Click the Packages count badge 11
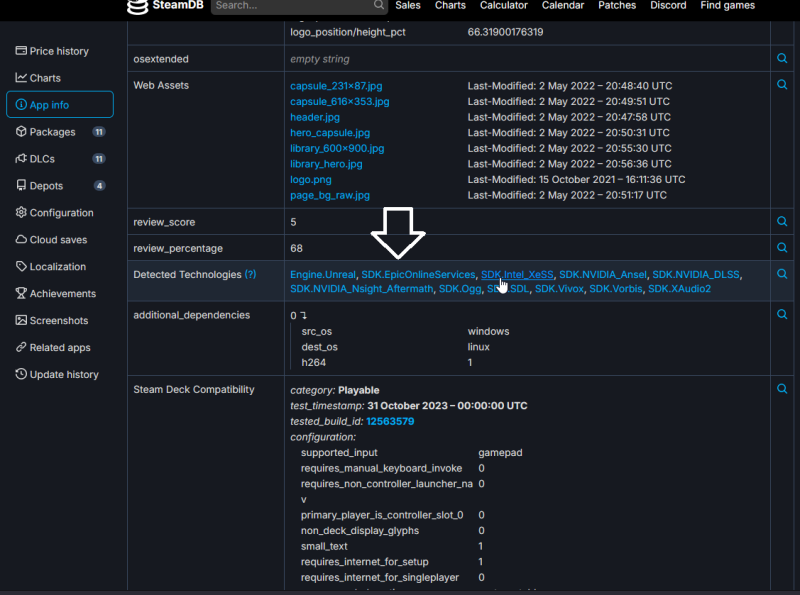This screenshot has width=800, height=595. (x=98, y=132)
